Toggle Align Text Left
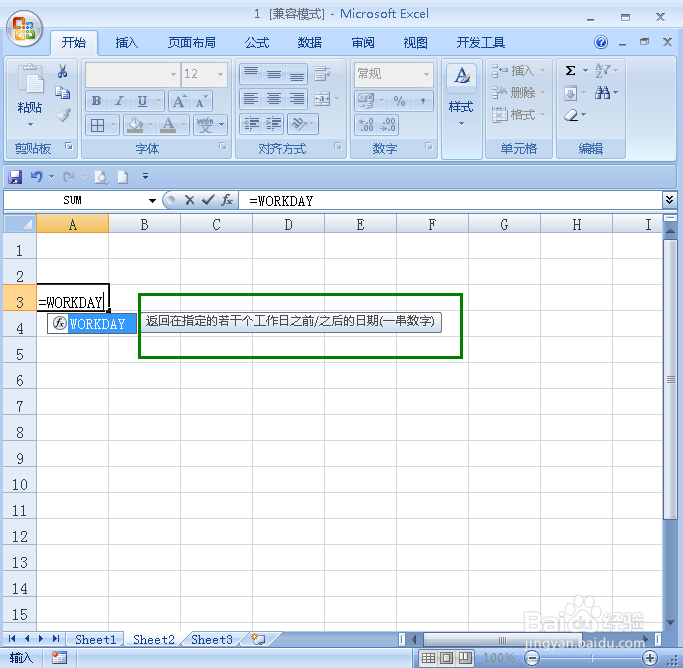683x668 pixels. (x=250, y=99)
